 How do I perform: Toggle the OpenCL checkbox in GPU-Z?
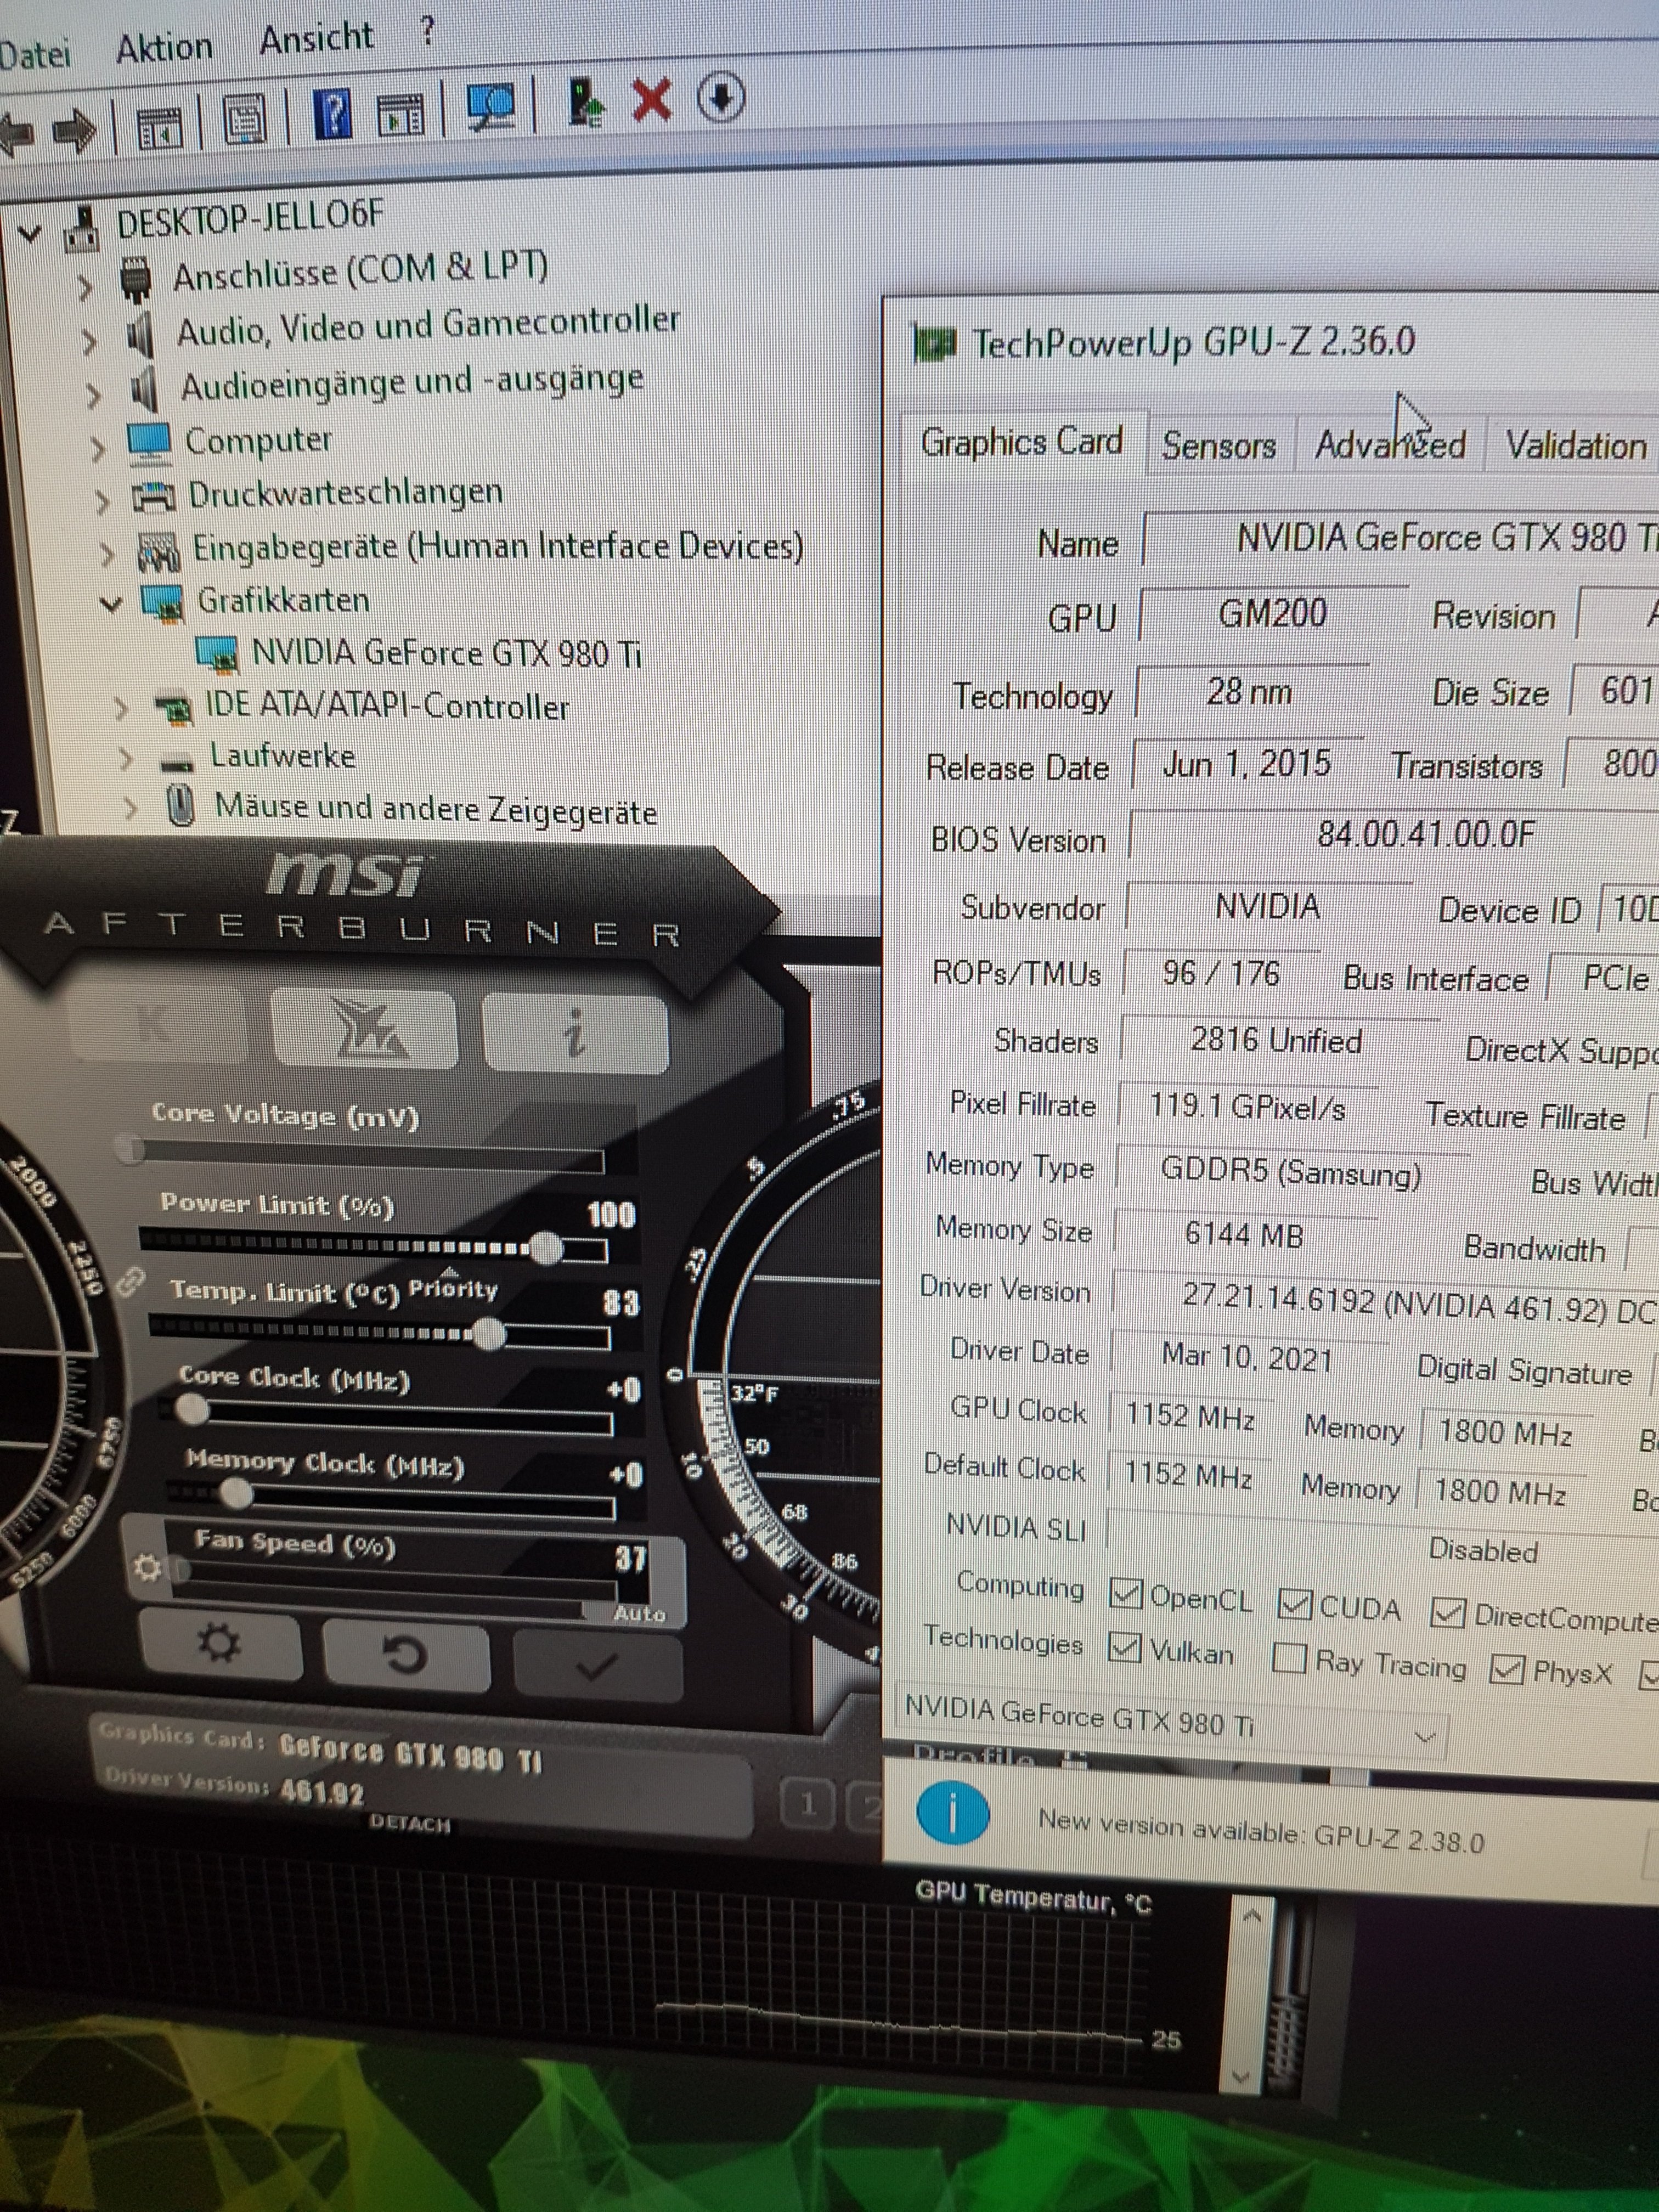click(1126, 1594)
